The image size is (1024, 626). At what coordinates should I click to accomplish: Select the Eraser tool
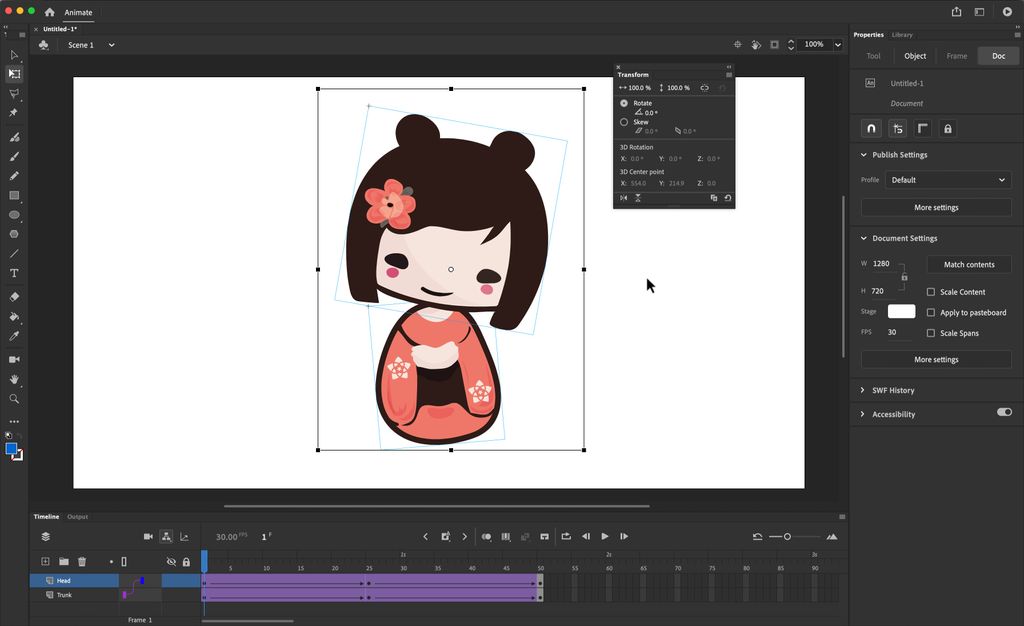pyautogui.click(x=14, y=296)
